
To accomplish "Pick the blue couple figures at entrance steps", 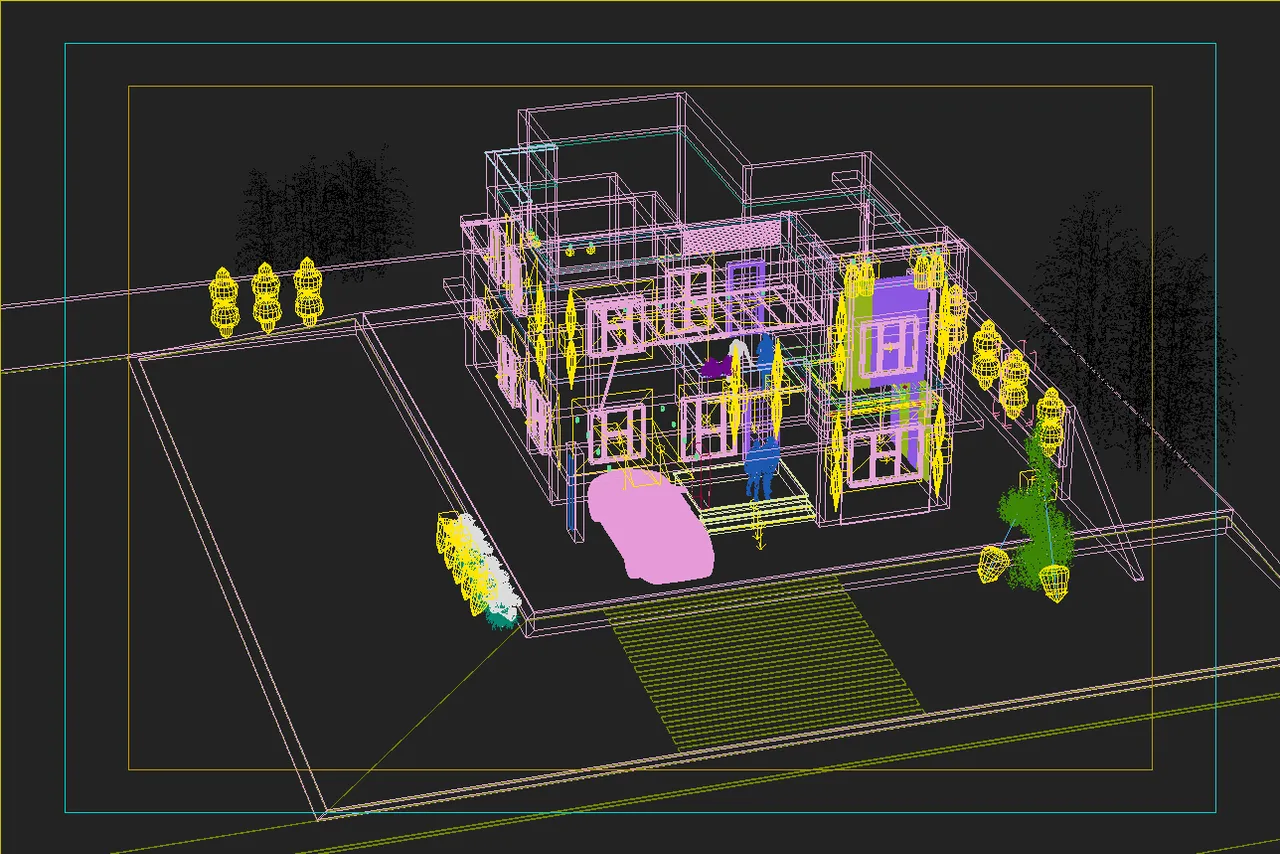I will [x=760, y=467].
